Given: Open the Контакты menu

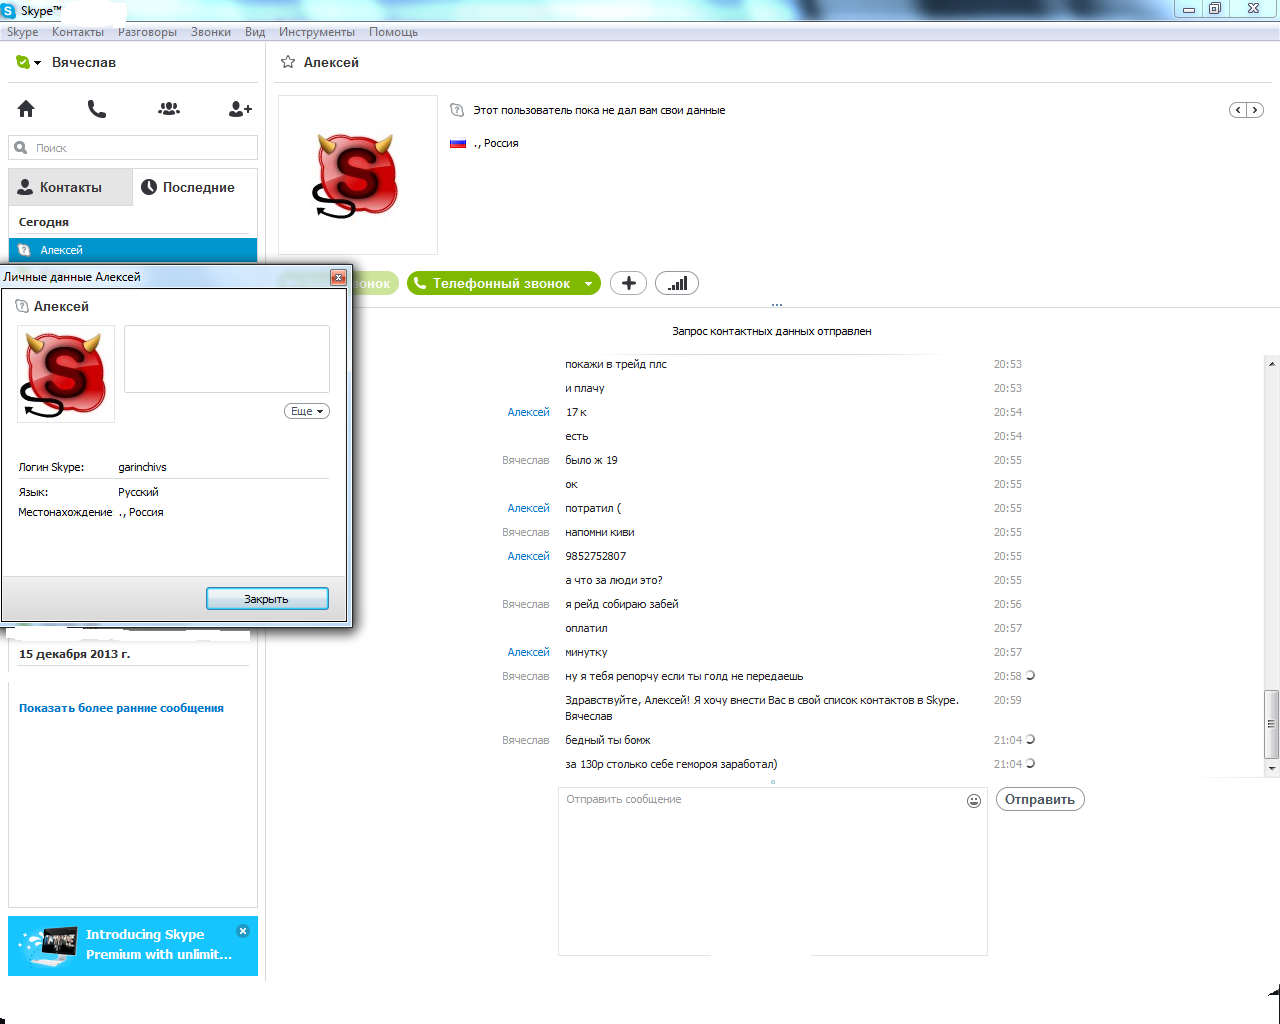Looking at the screenshot, I should [x=78, y=32].
